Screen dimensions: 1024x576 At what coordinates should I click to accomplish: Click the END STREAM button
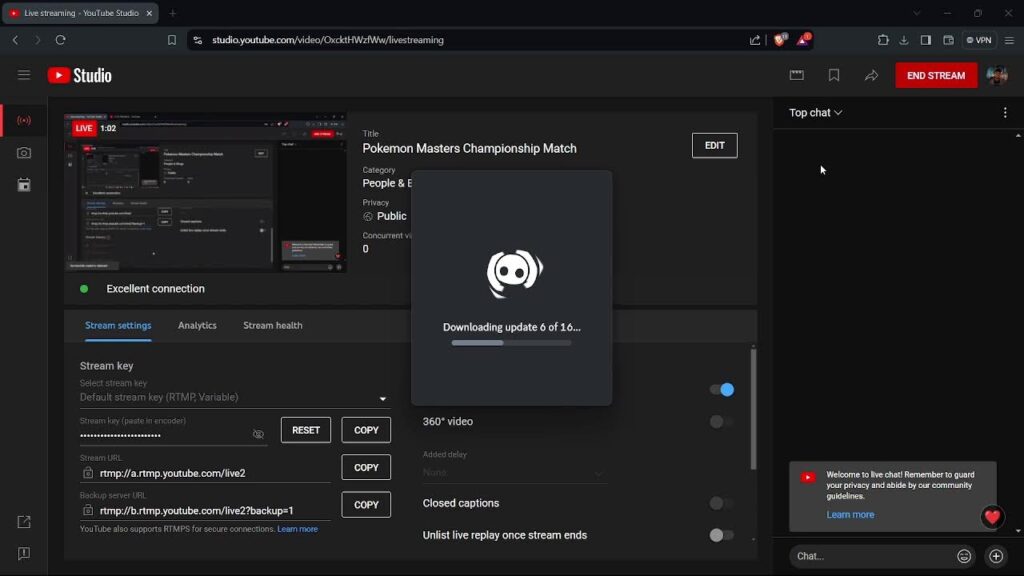tap(935, 75)
